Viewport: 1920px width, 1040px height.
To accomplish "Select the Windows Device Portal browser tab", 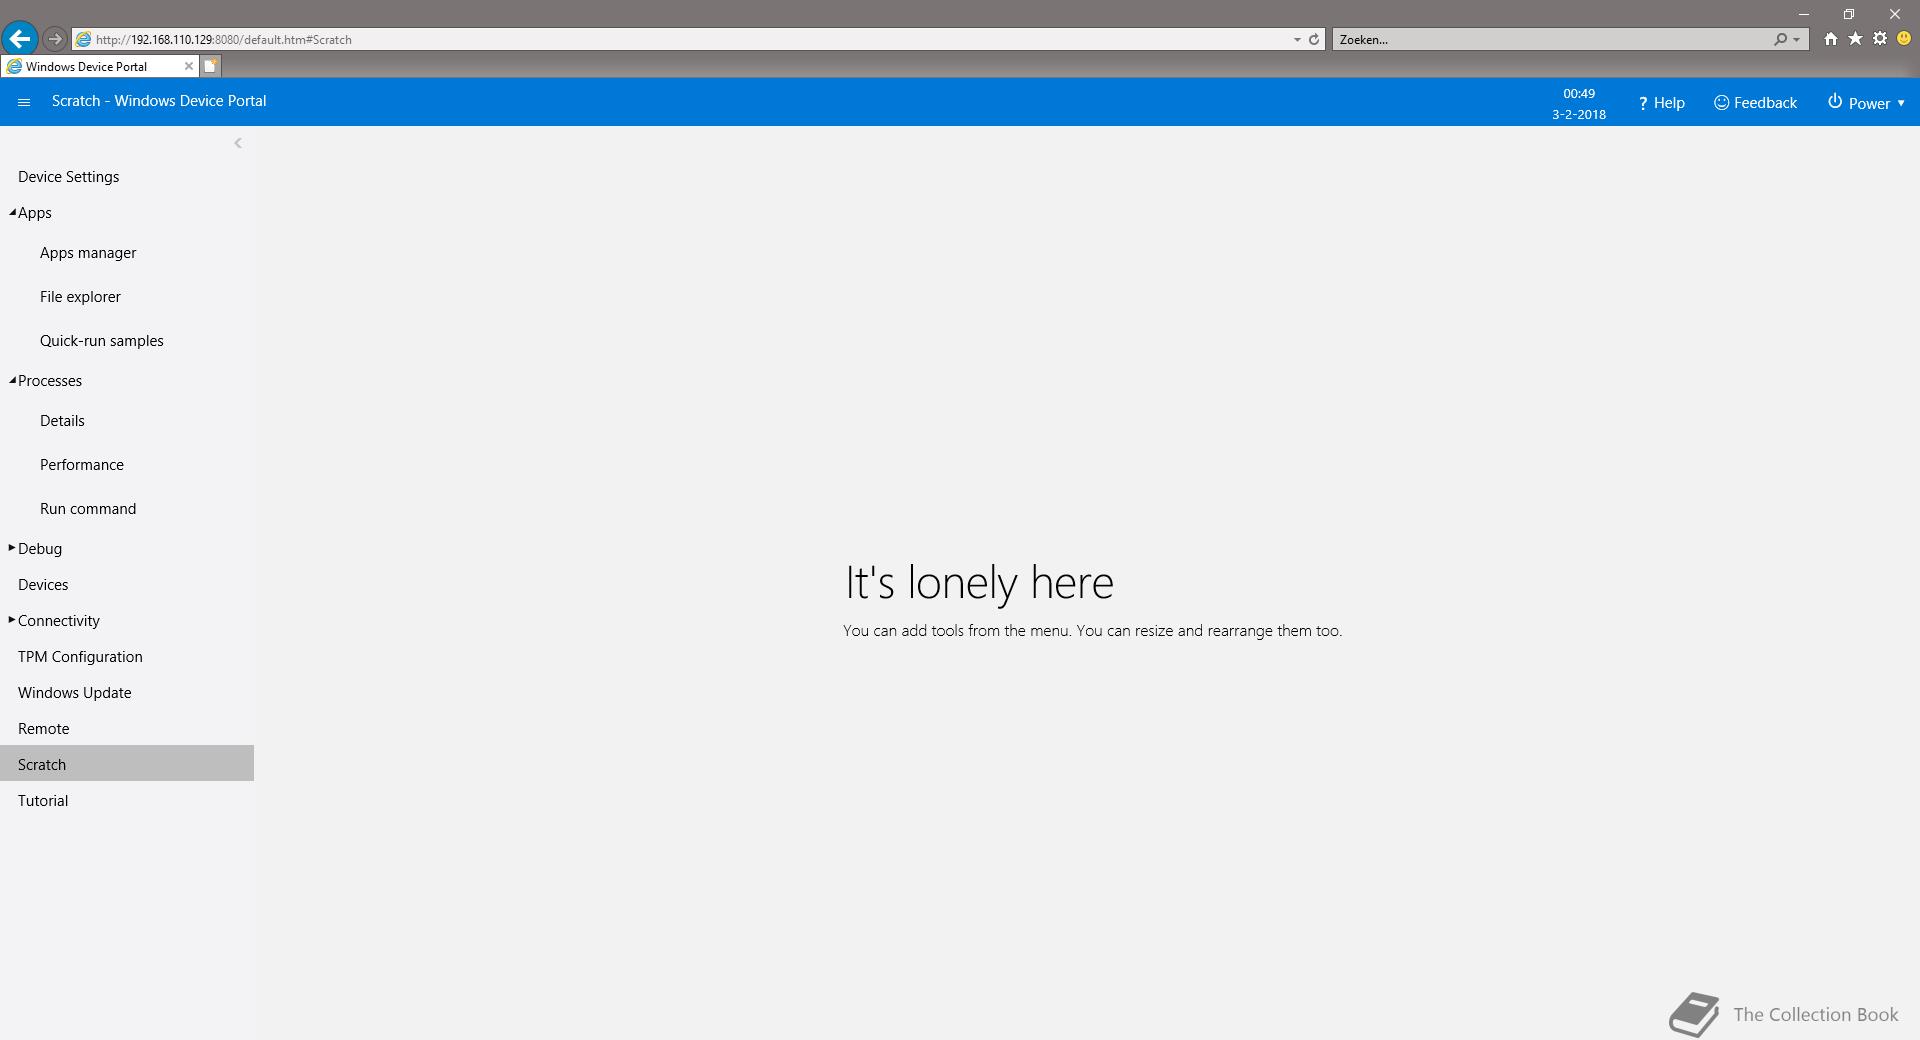I will pos(99,66).
